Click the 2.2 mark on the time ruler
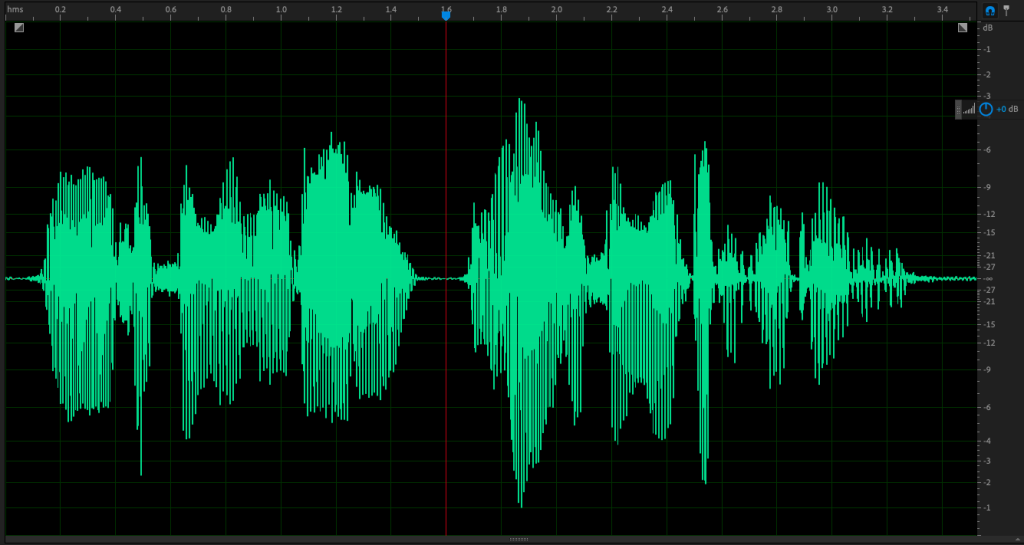 click(x=612, y=10)
